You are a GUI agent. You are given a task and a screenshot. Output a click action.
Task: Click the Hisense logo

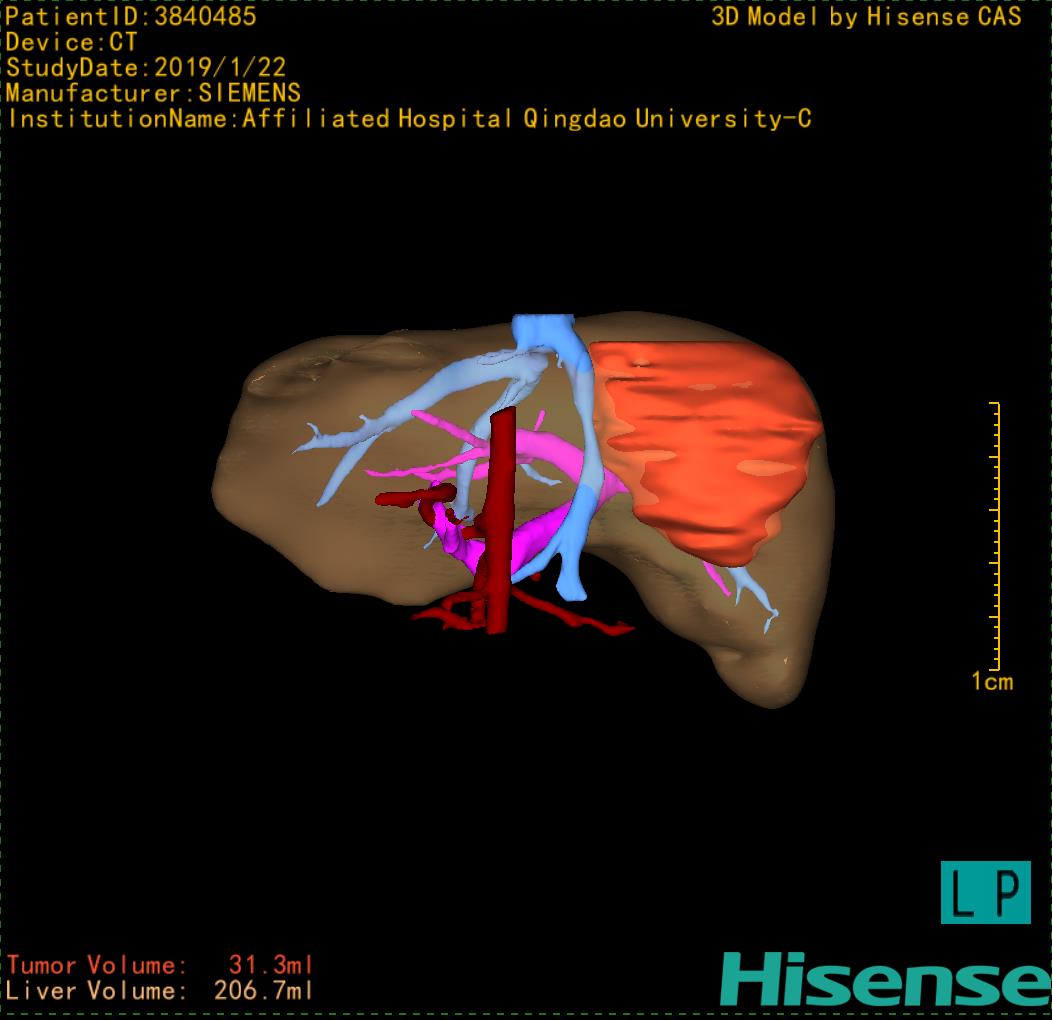pos(886,980)
